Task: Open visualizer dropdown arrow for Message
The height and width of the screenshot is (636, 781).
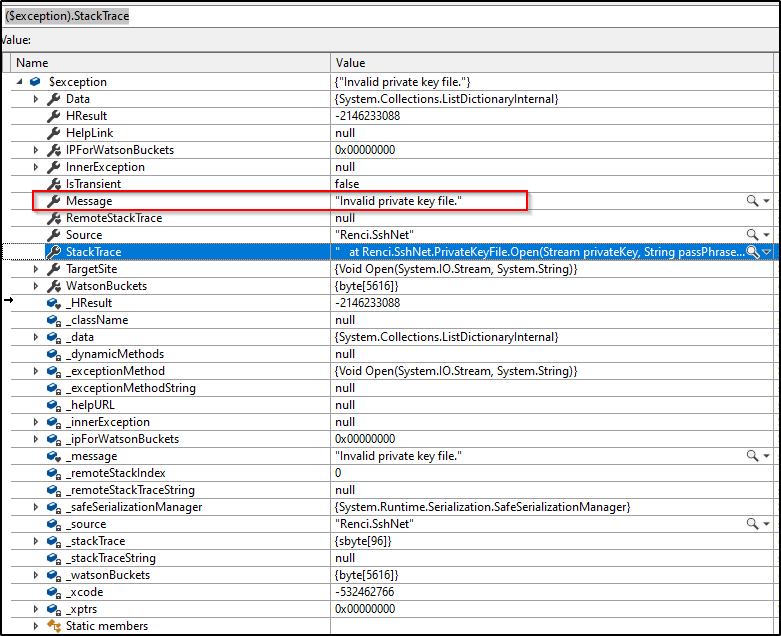Action: pos(767,201)
